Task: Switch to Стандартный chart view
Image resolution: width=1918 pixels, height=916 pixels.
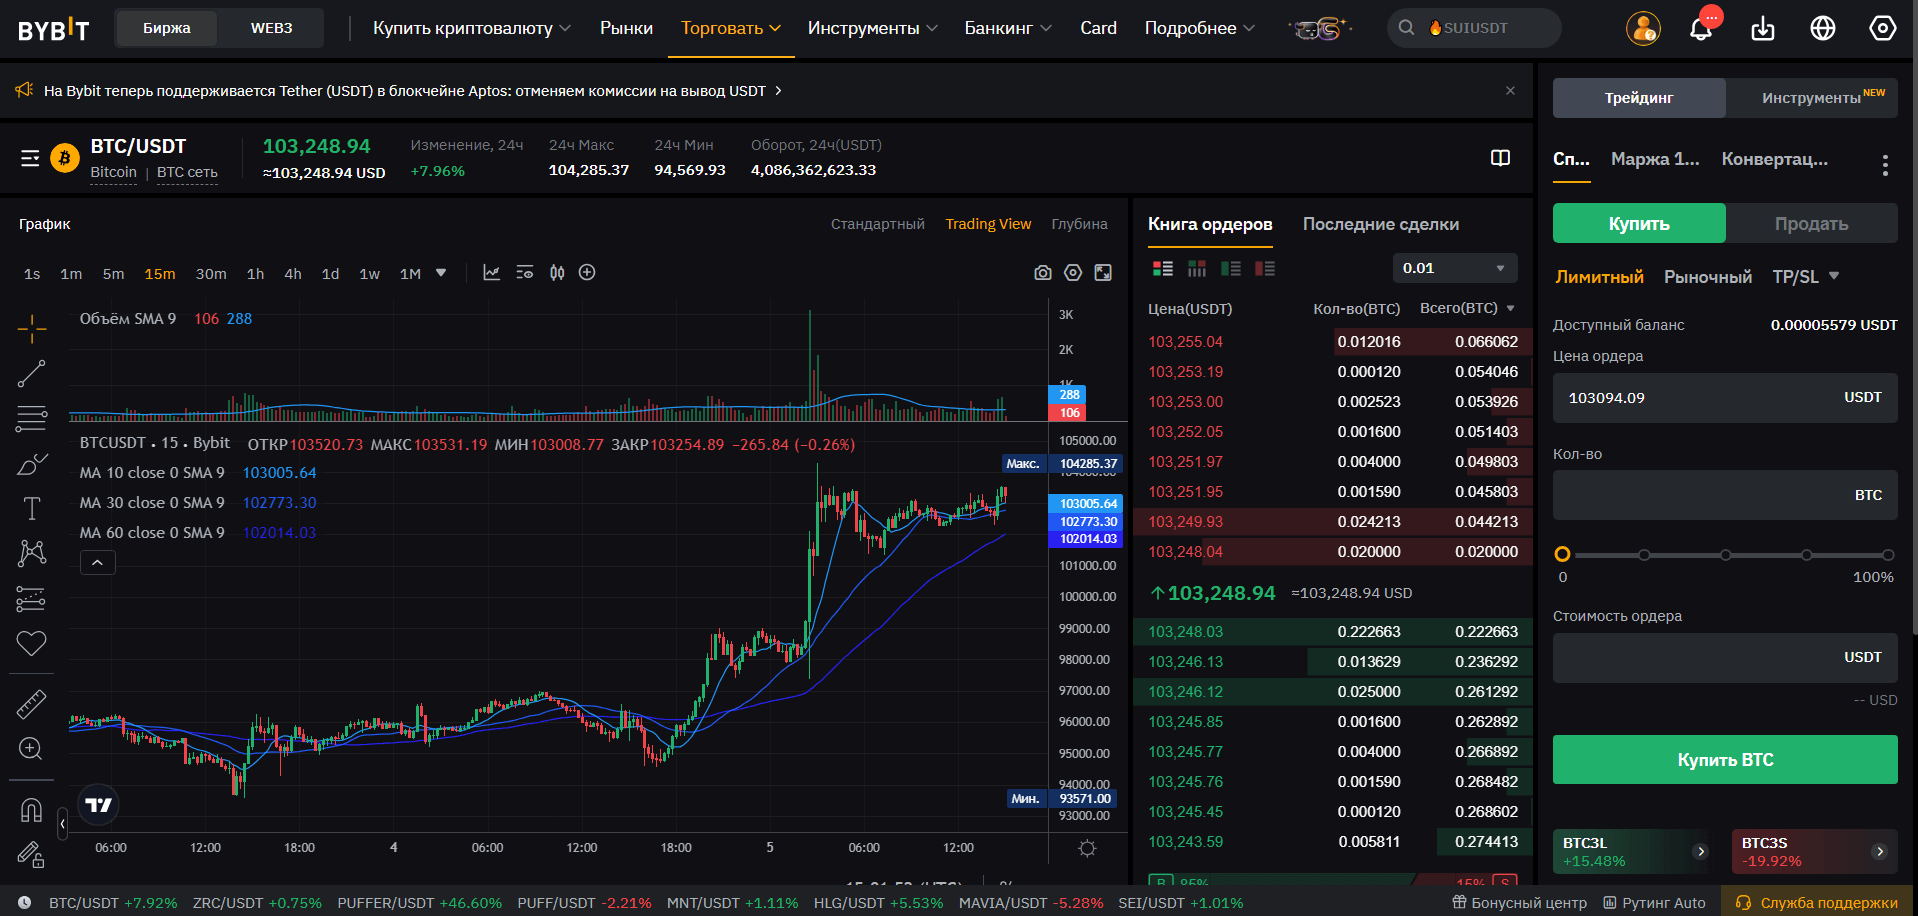Action: [x=877, y=224]
